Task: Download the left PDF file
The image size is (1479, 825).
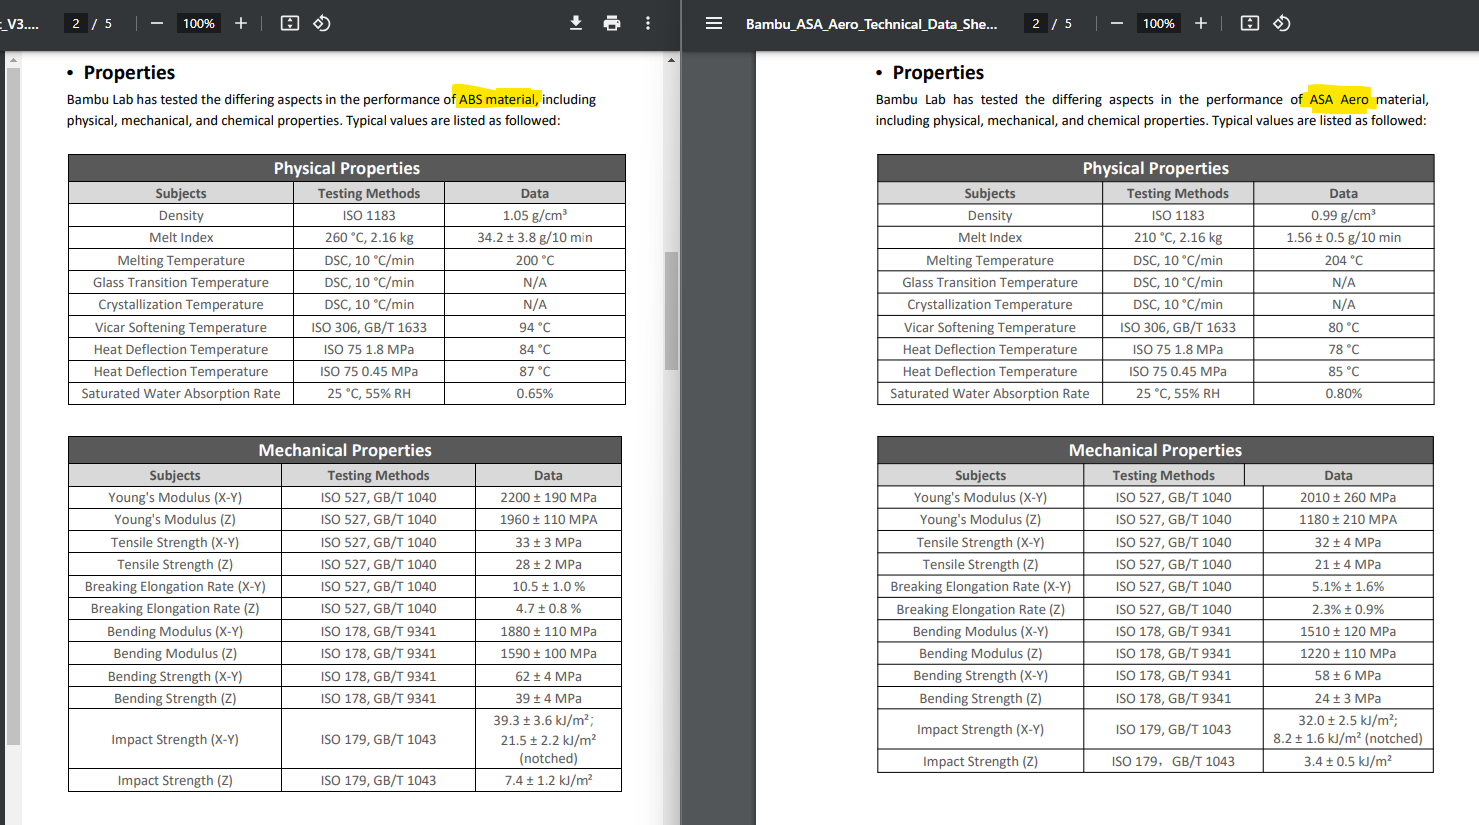Action: 576,23
